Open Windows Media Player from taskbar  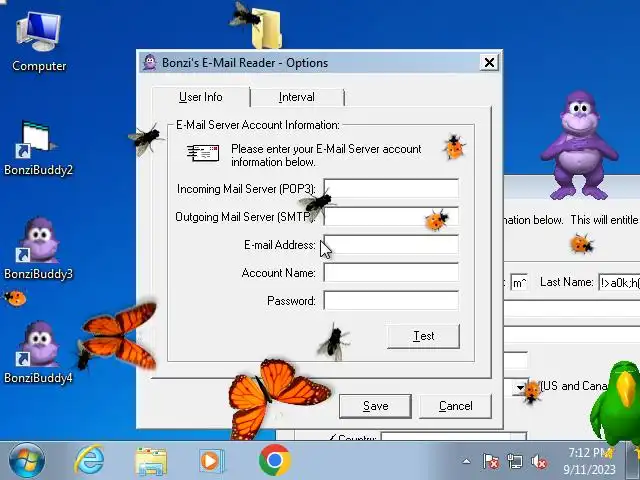click(211, 461)
